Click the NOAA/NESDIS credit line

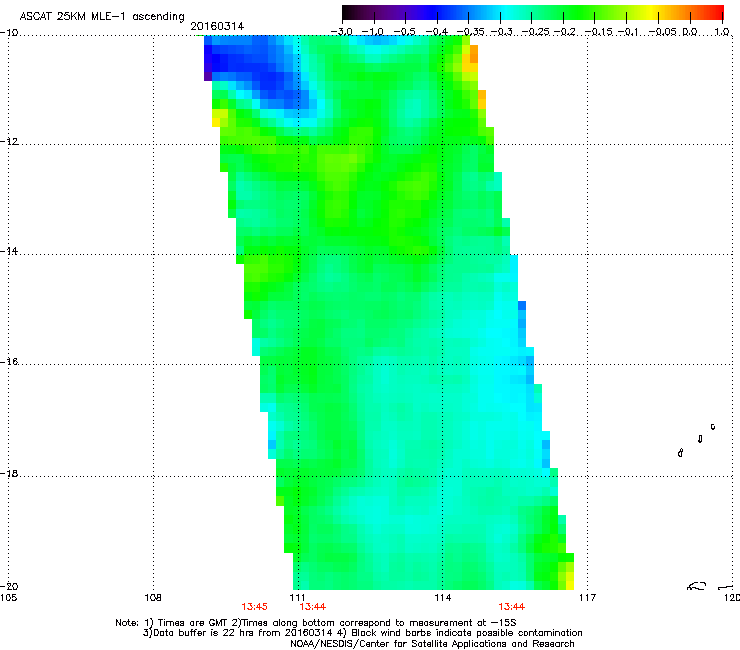pyautogui.click(x=432, y=644)
